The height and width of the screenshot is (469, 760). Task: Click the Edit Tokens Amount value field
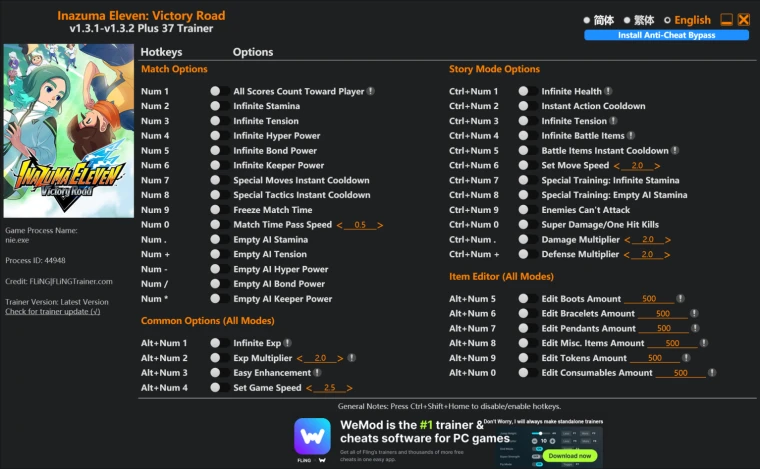pos(655,358)
